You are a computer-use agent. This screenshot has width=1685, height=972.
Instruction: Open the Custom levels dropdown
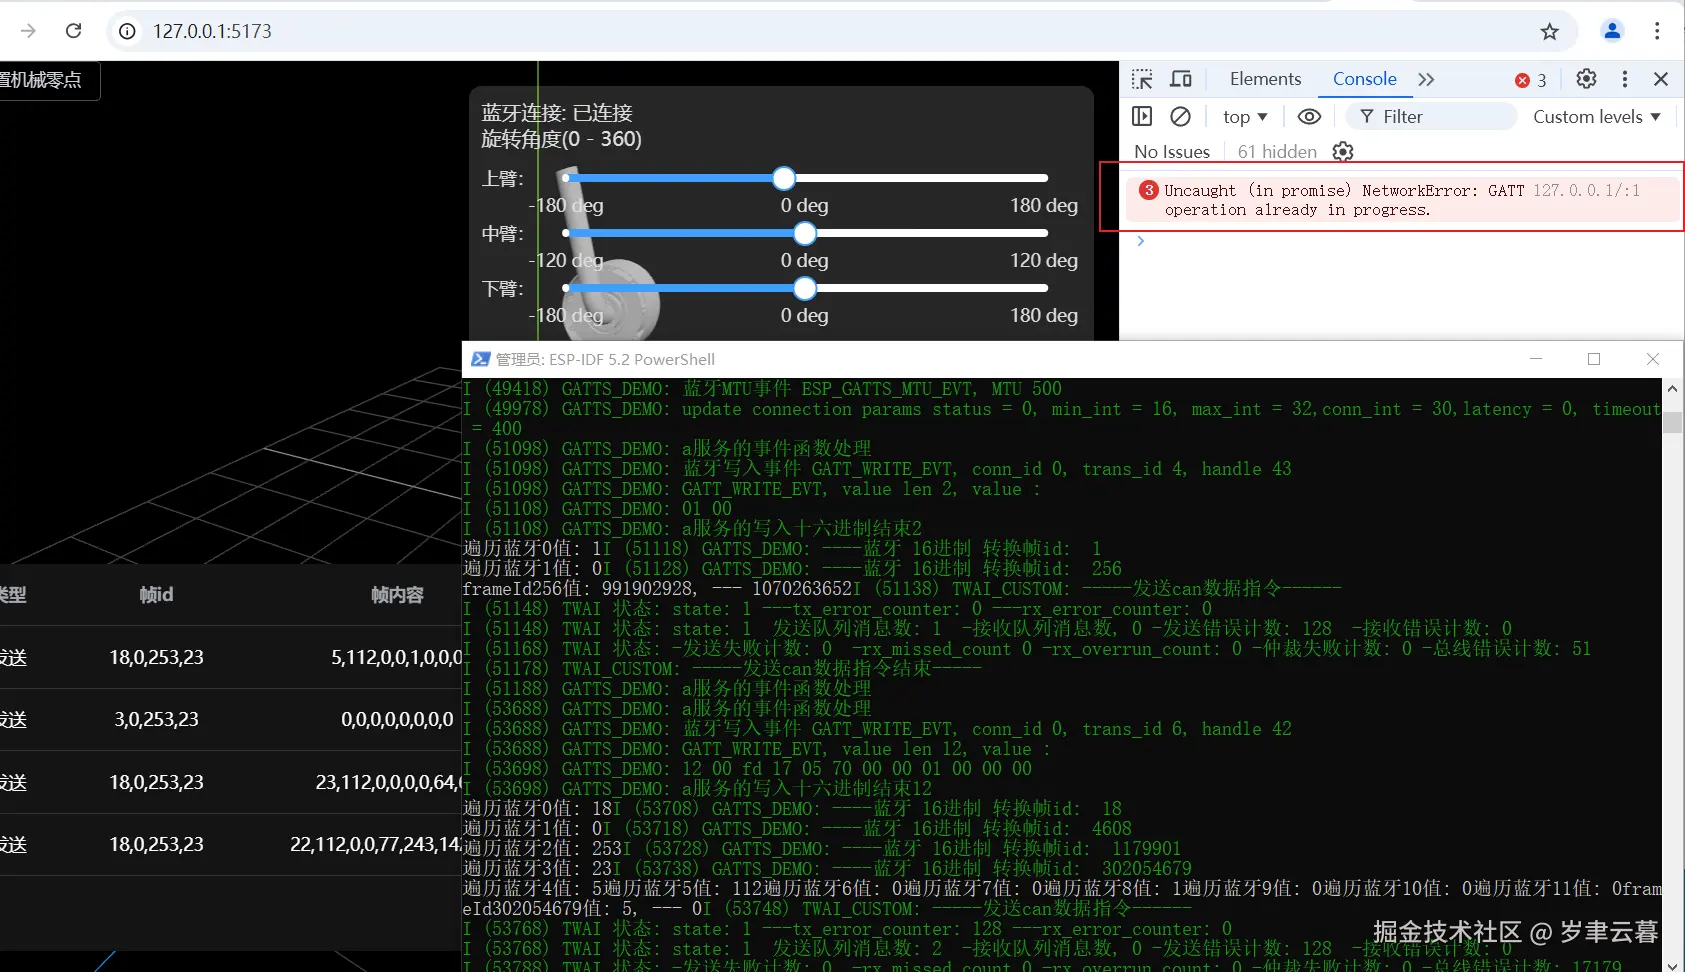(1597, 117)
